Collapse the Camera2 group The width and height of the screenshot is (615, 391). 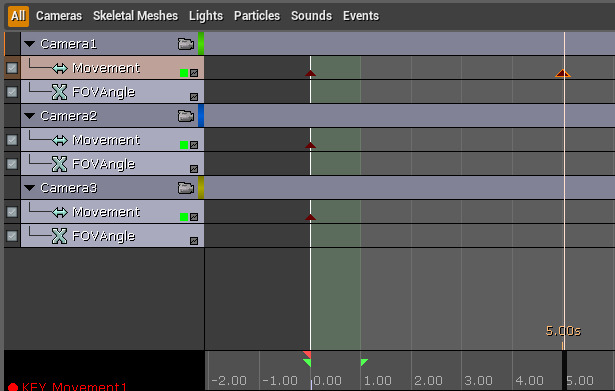[x=29, y=116]
